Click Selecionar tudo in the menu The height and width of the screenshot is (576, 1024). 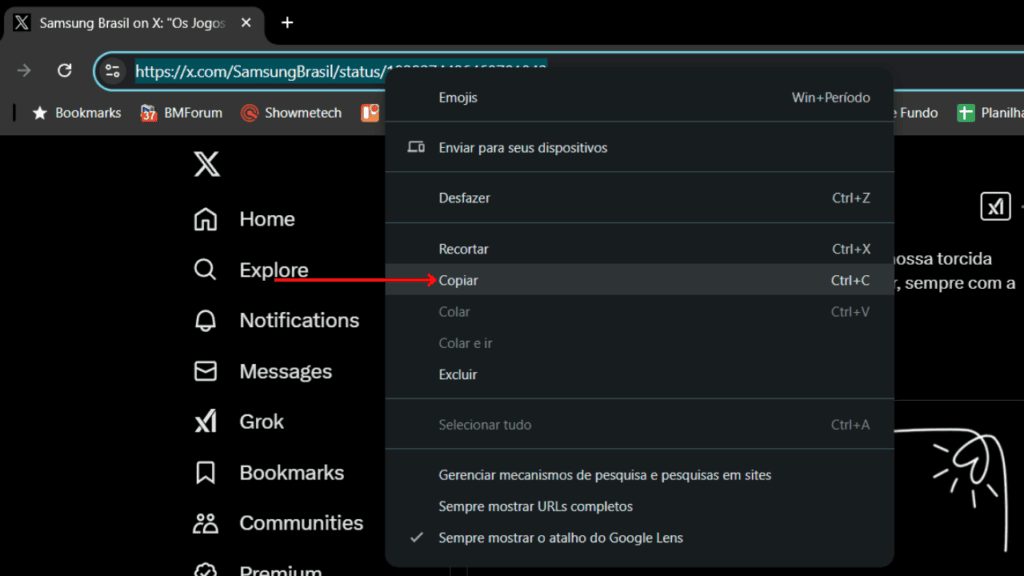click(x=485, y=424)
